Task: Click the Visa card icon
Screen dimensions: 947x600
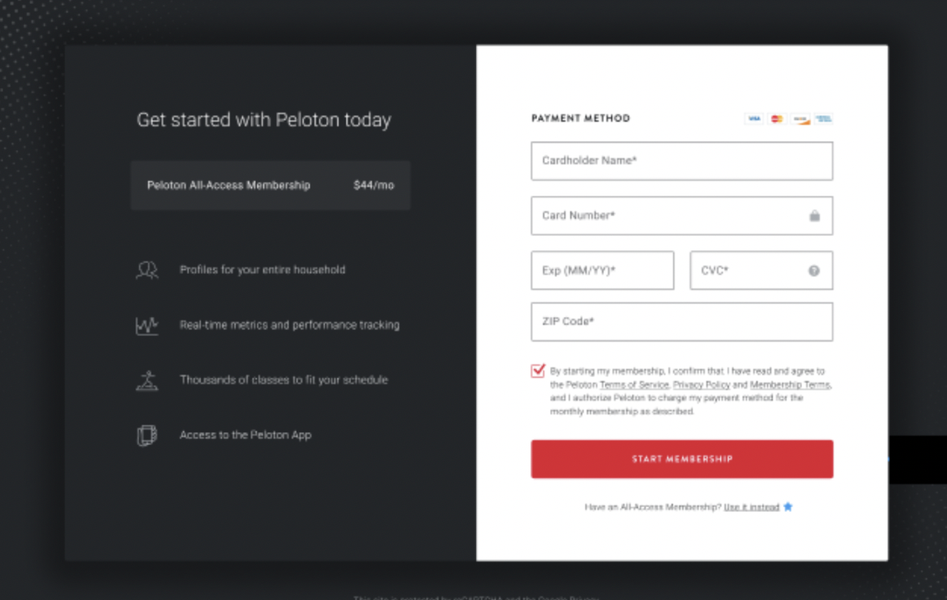Action: (754, 118)
